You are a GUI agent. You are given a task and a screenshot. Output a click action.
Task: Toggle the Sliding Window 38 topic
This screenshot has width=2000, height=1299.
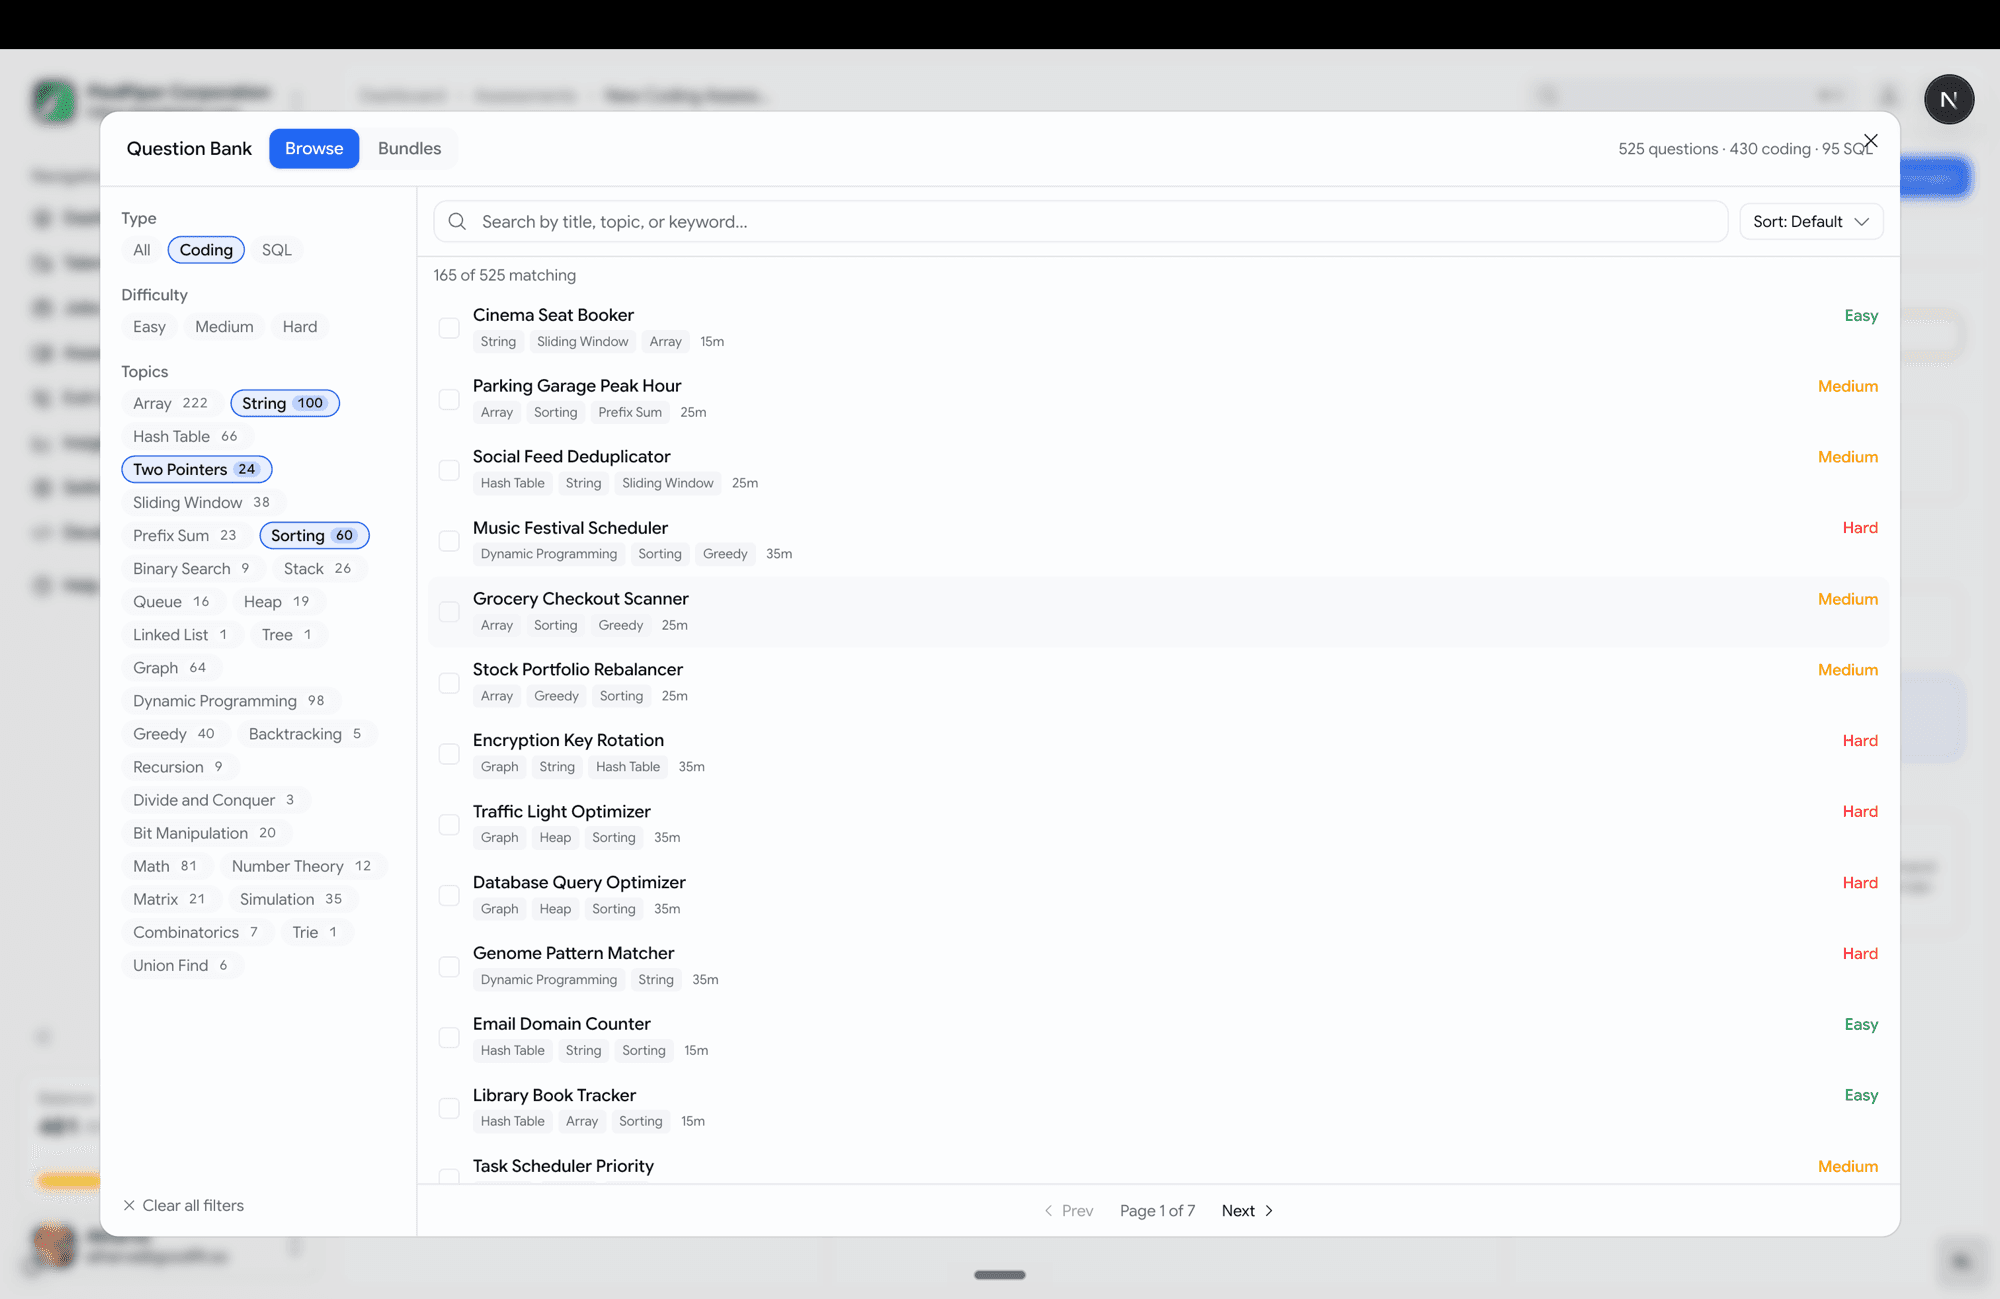(x=202, y=502)
